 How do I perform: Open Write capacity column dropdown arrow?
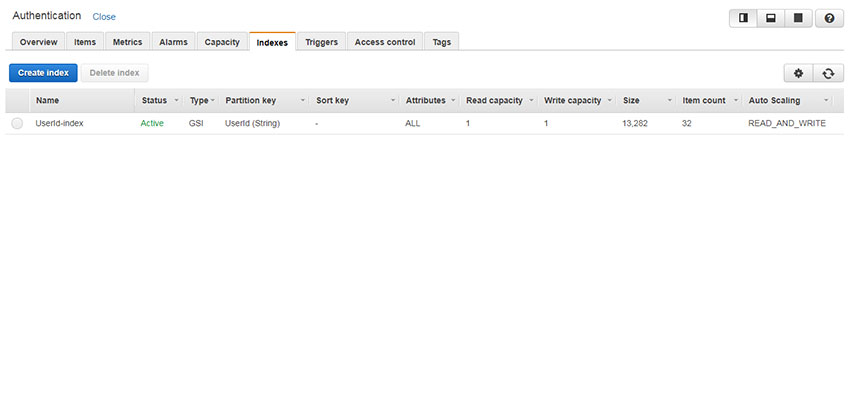pos(610,100)
